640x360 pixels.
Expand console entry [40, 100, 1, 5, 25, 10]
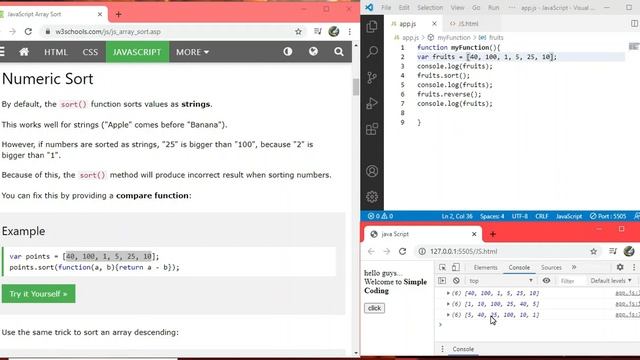point(448,293)
